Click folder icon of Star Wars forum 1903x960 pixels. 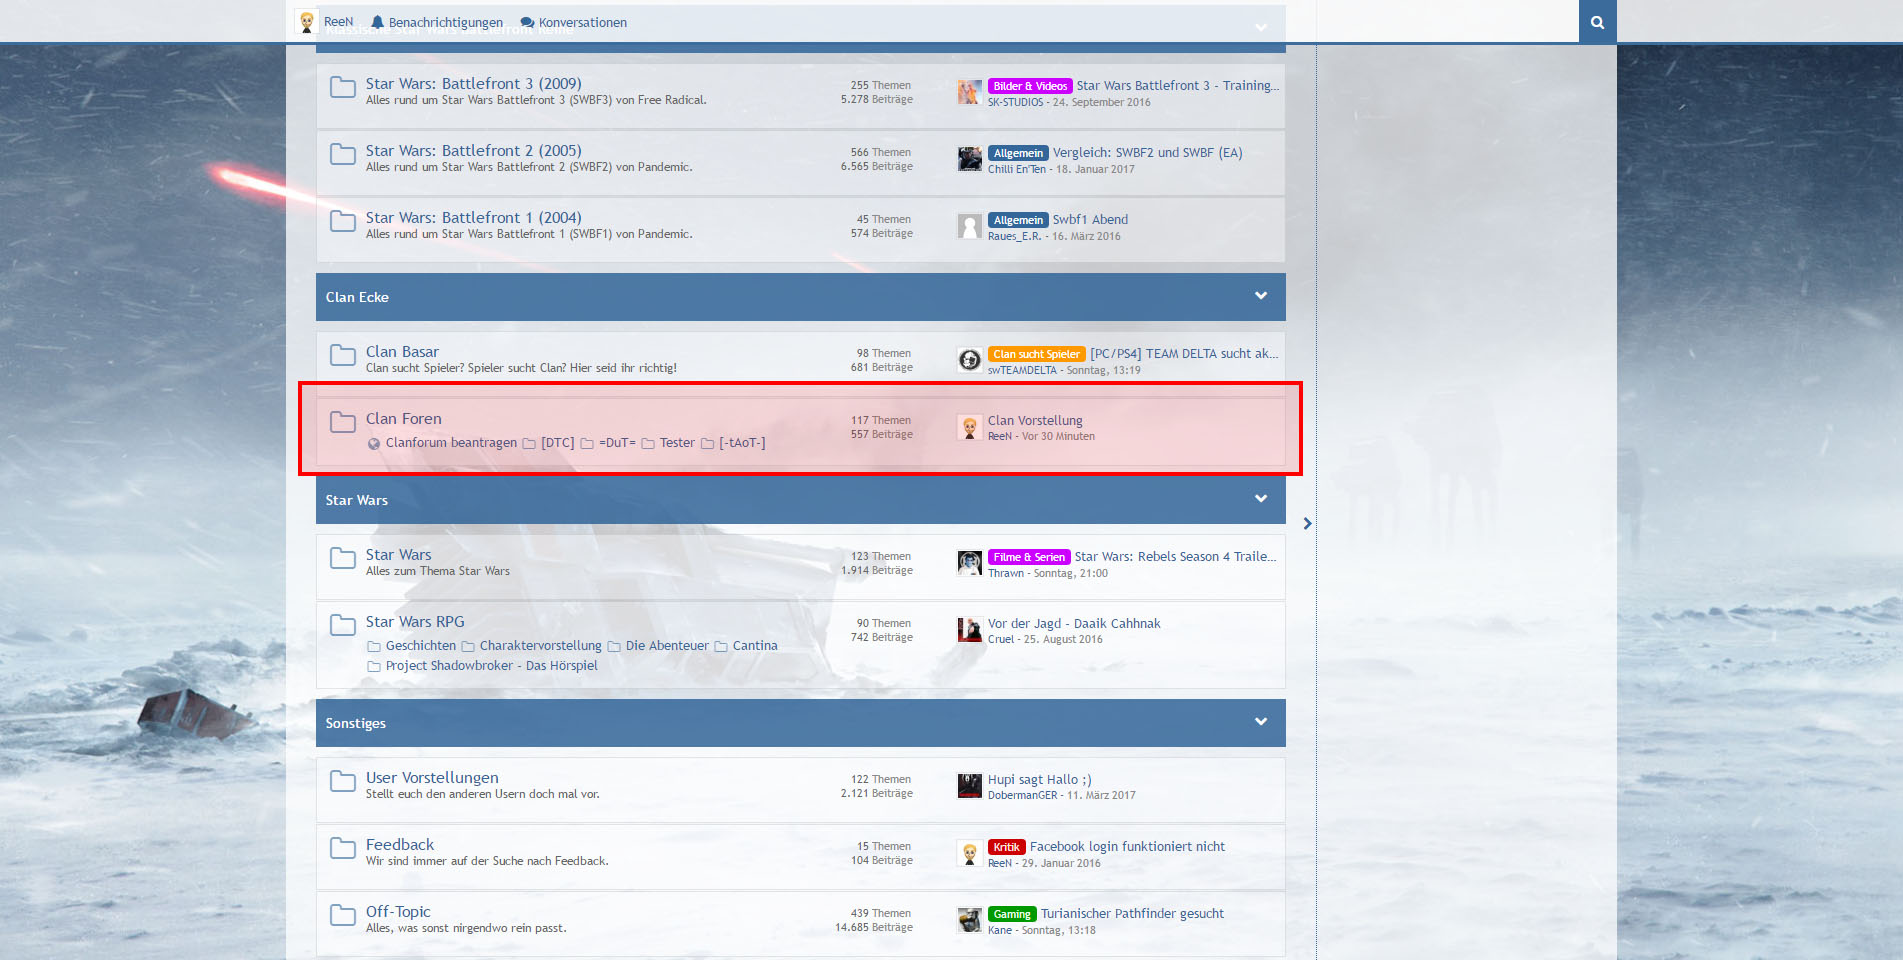pos(343,558)
